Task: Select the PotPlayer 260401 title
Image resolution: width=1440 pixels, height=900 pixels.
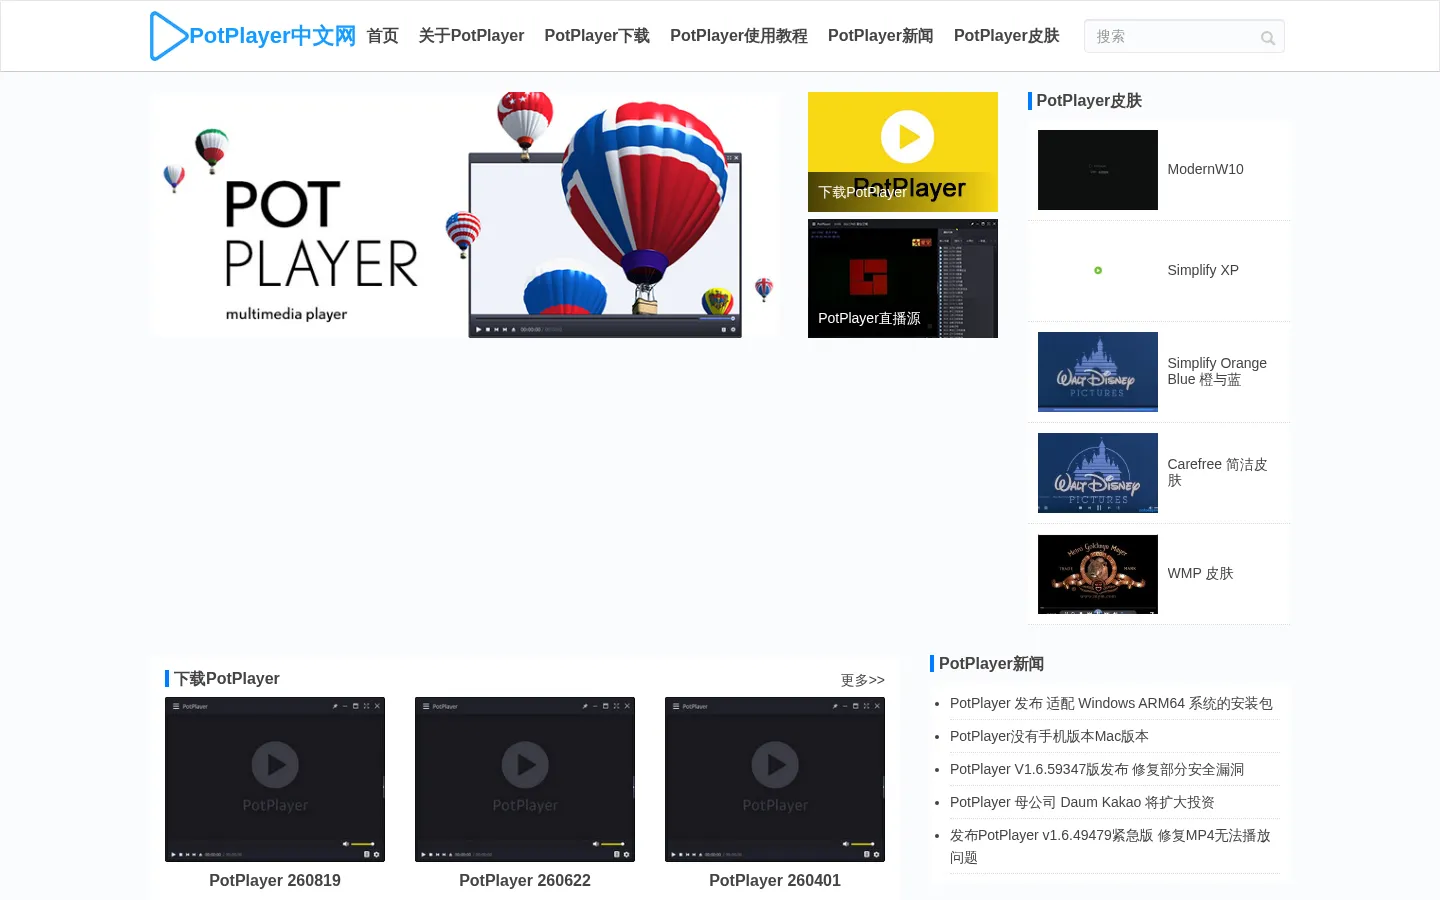Action: 775,880
